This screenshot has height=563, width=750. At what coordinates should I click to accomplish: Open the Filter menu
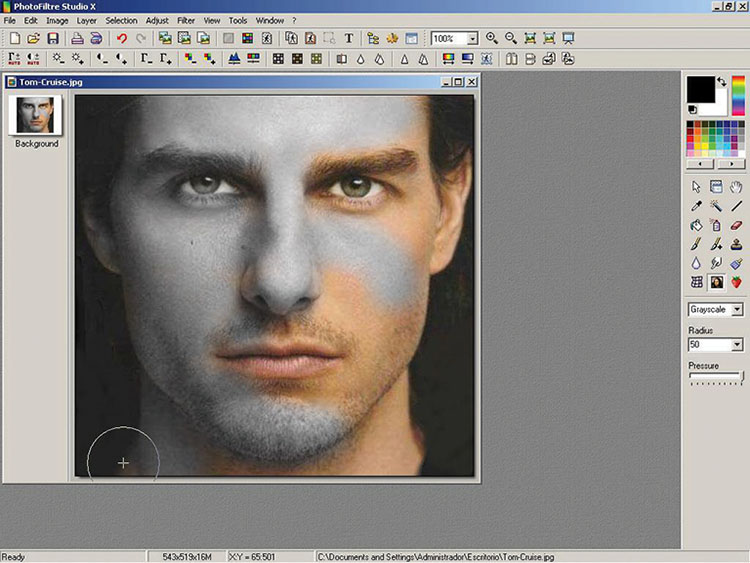[186, 20]
